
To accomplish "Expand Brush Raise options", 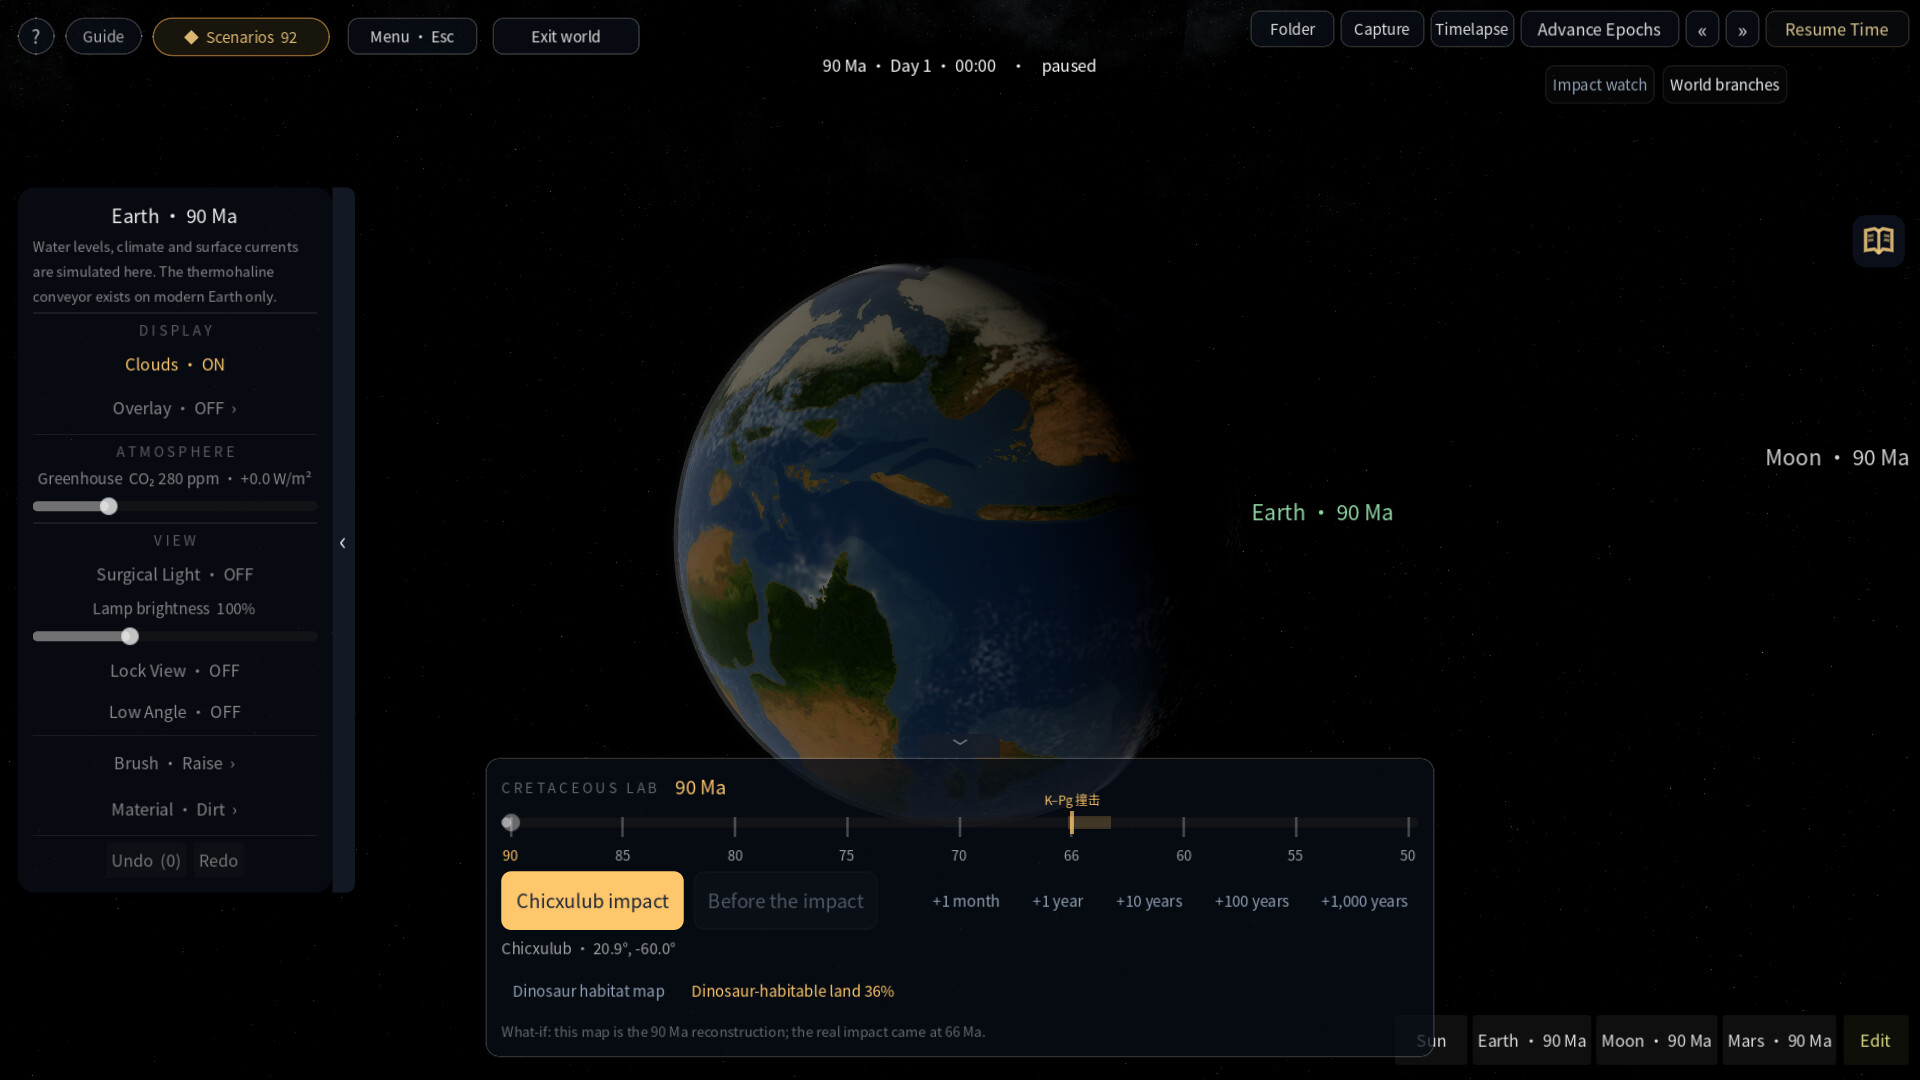I will point(175,763).
